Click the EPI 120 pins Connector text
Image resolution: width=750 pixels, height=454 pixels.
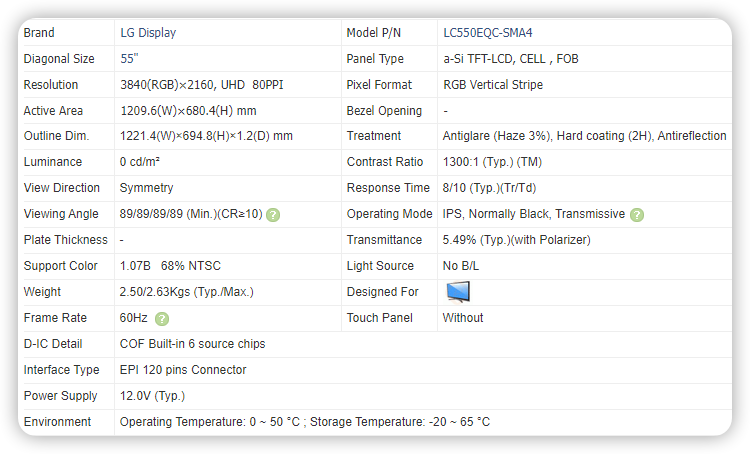[x=183, y=370]
